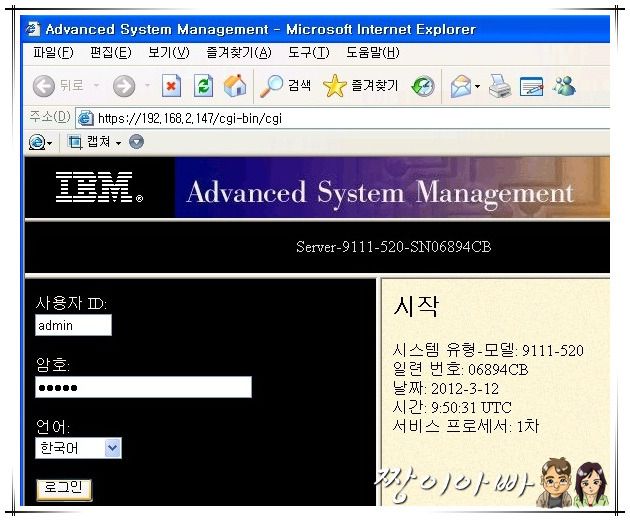Open the History clock icon
The width and height of the screenshot is (630, 521).
pos(423,86)
